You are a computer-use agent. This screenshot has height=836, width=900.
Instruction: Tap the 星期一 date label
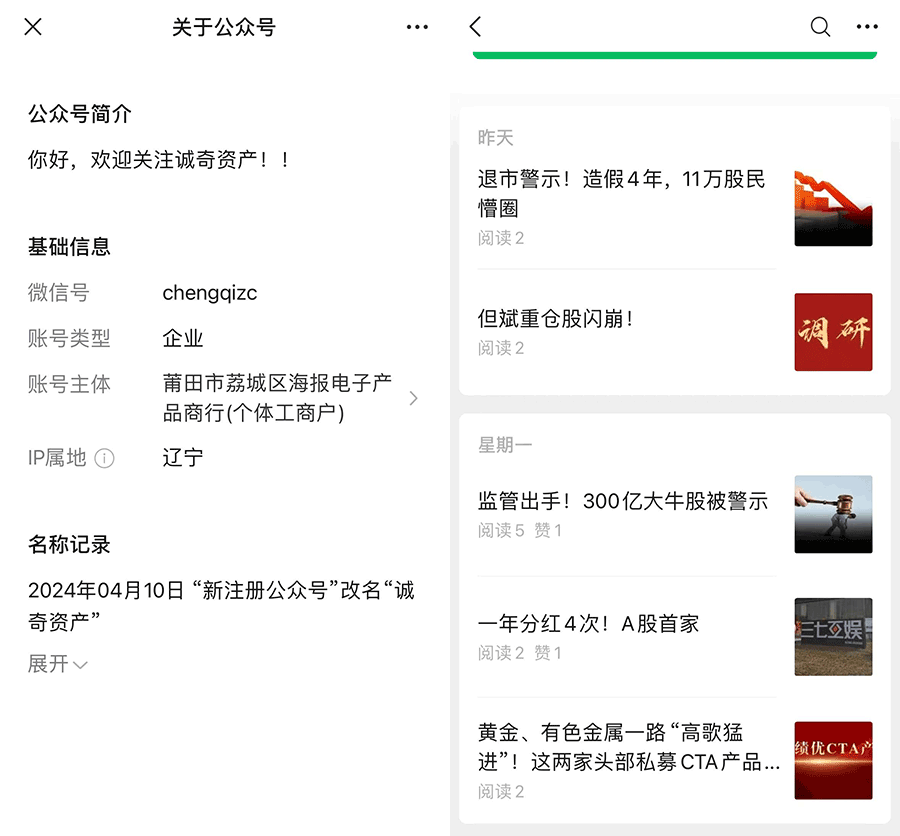point(505,445)
